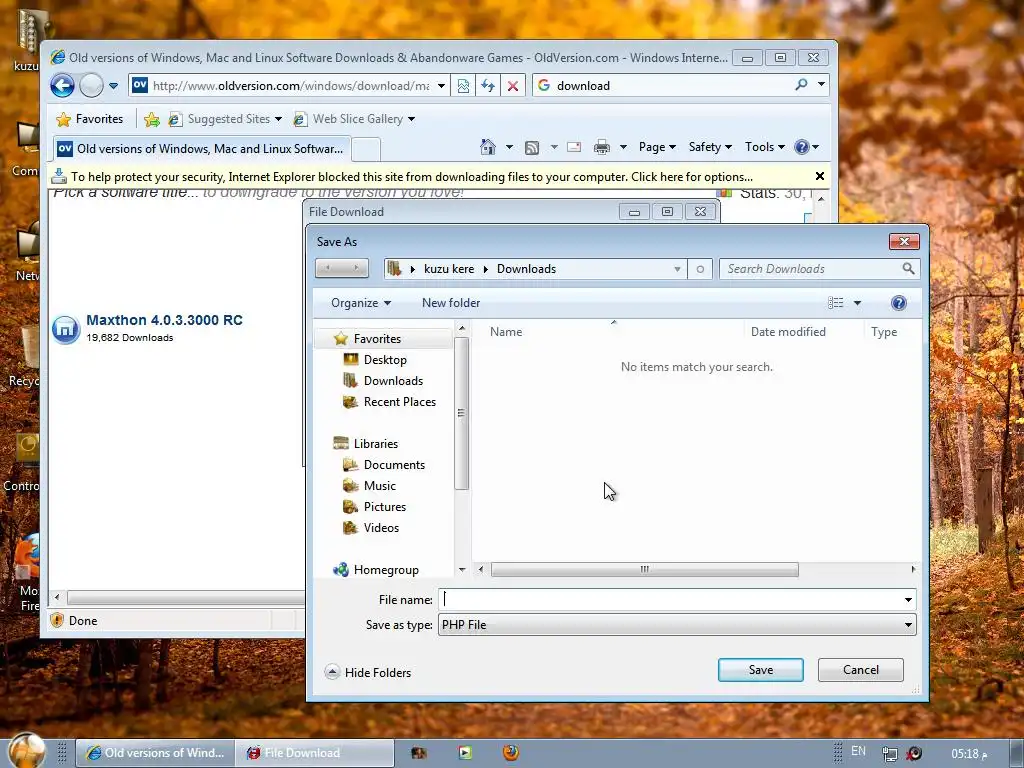
Task: Click in the File name input field
Action: (x=669, y=600)
